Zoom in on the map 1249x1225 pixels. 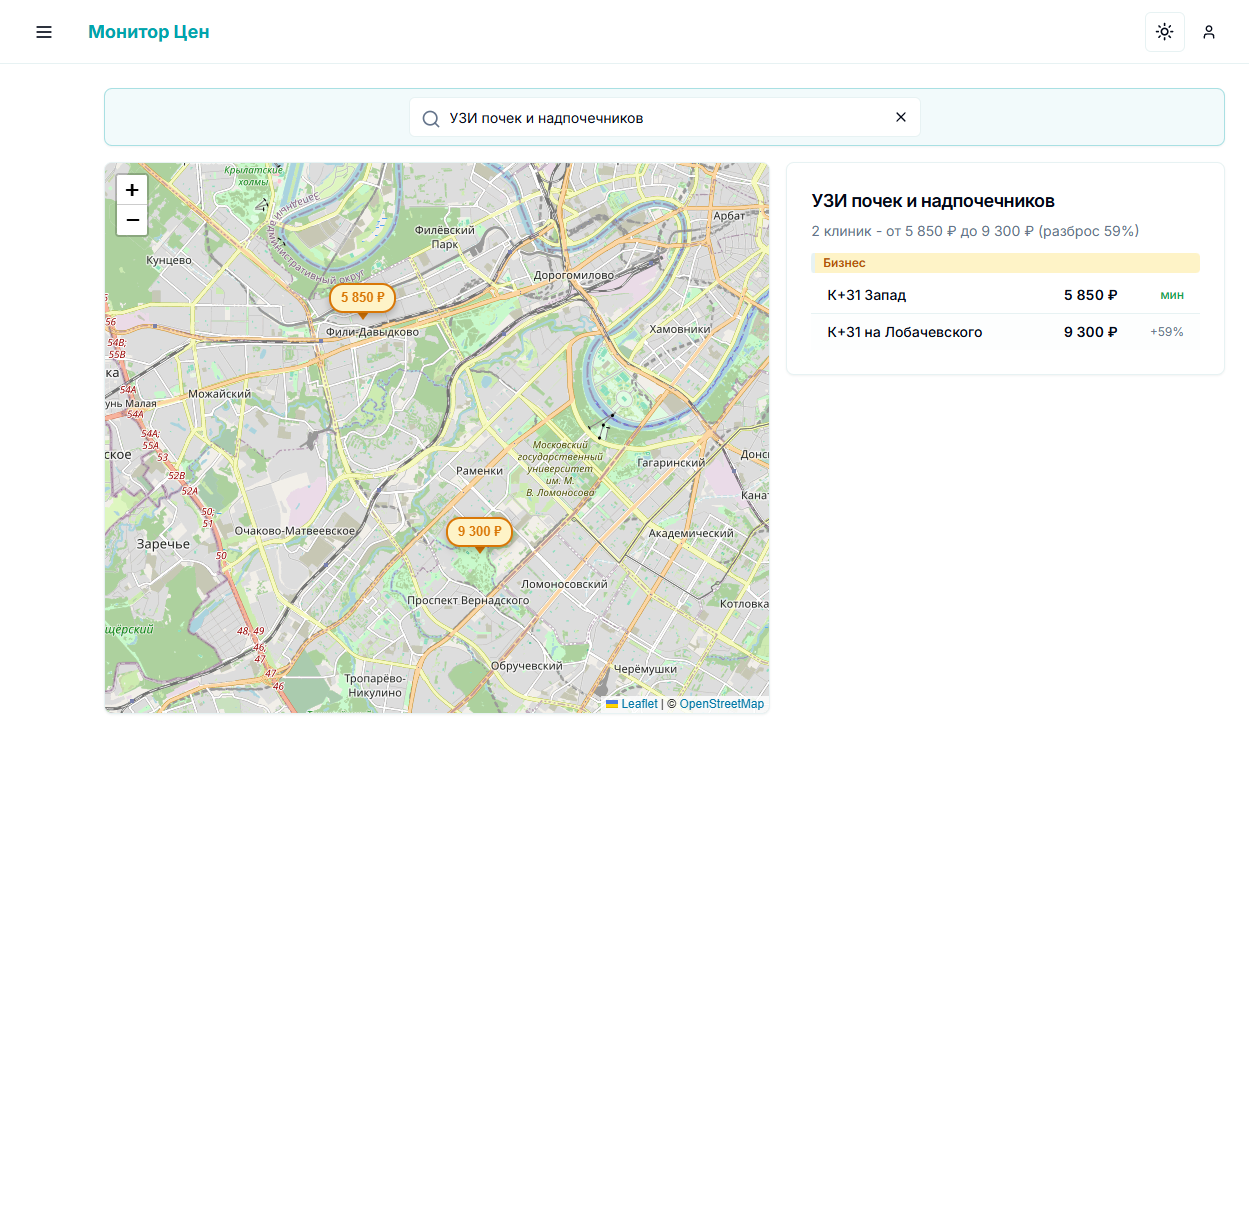[132, 190]
